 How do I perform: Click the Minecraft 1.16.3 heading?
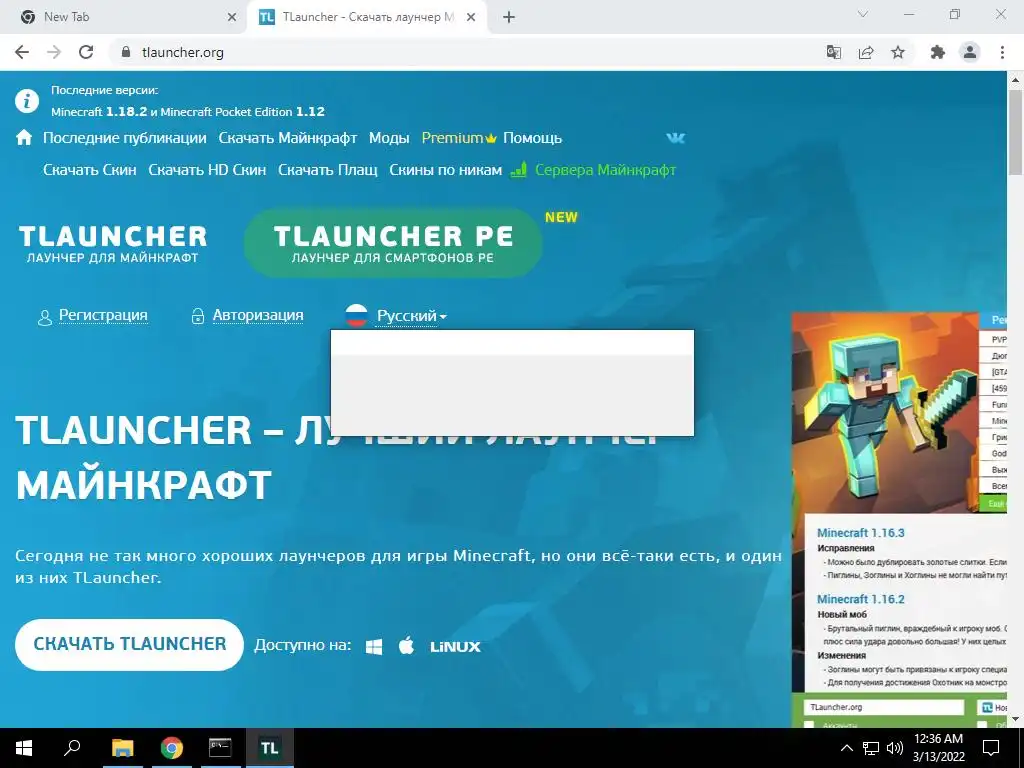pos(860,533)
